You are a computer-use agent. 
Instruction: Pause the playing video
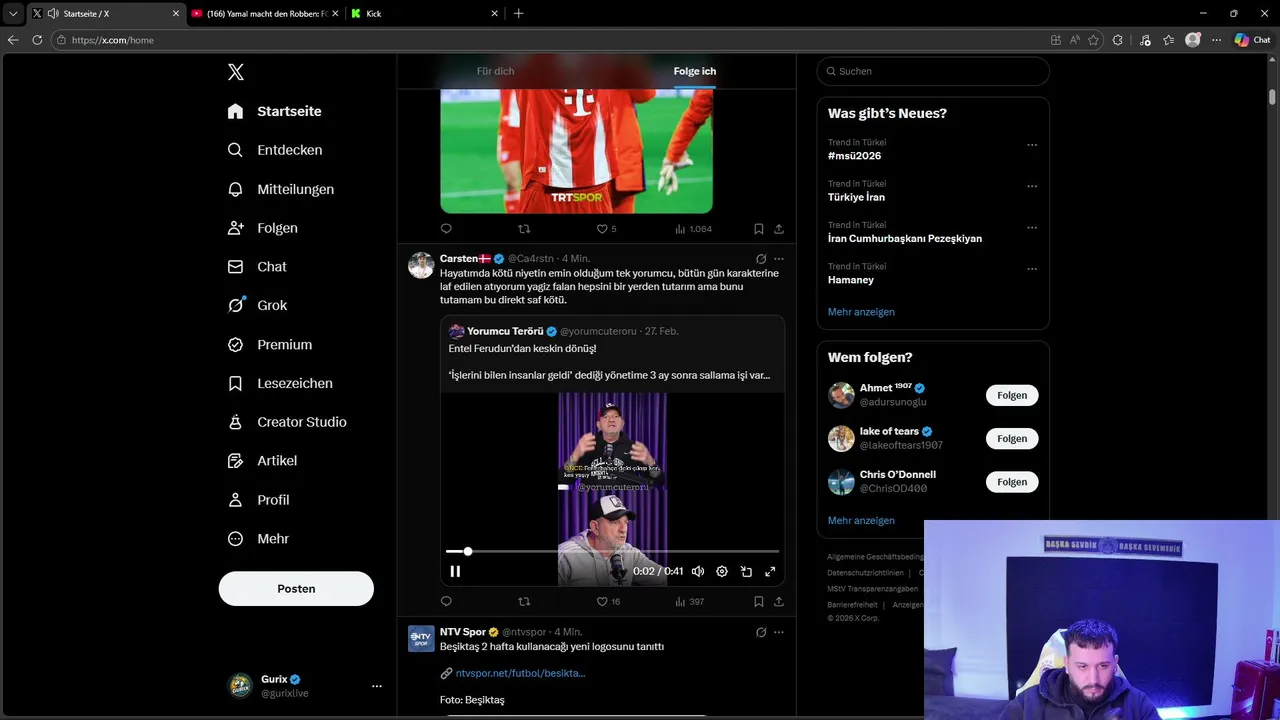click(455, 572)
